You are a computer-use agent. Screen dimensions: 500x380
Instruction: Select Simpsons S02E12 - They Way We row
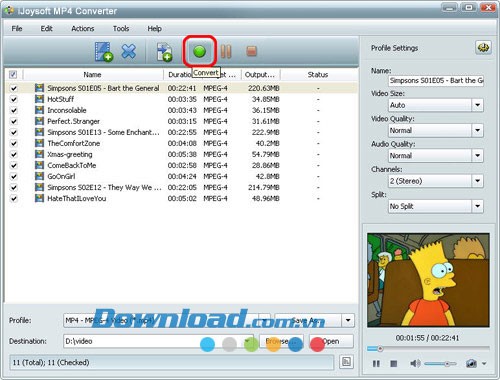[x=182, y=187]
